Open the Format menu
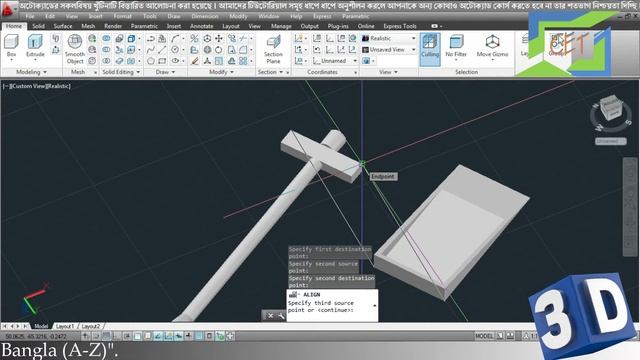The width and height of the screenshot is (640, 360). point(122,16)
